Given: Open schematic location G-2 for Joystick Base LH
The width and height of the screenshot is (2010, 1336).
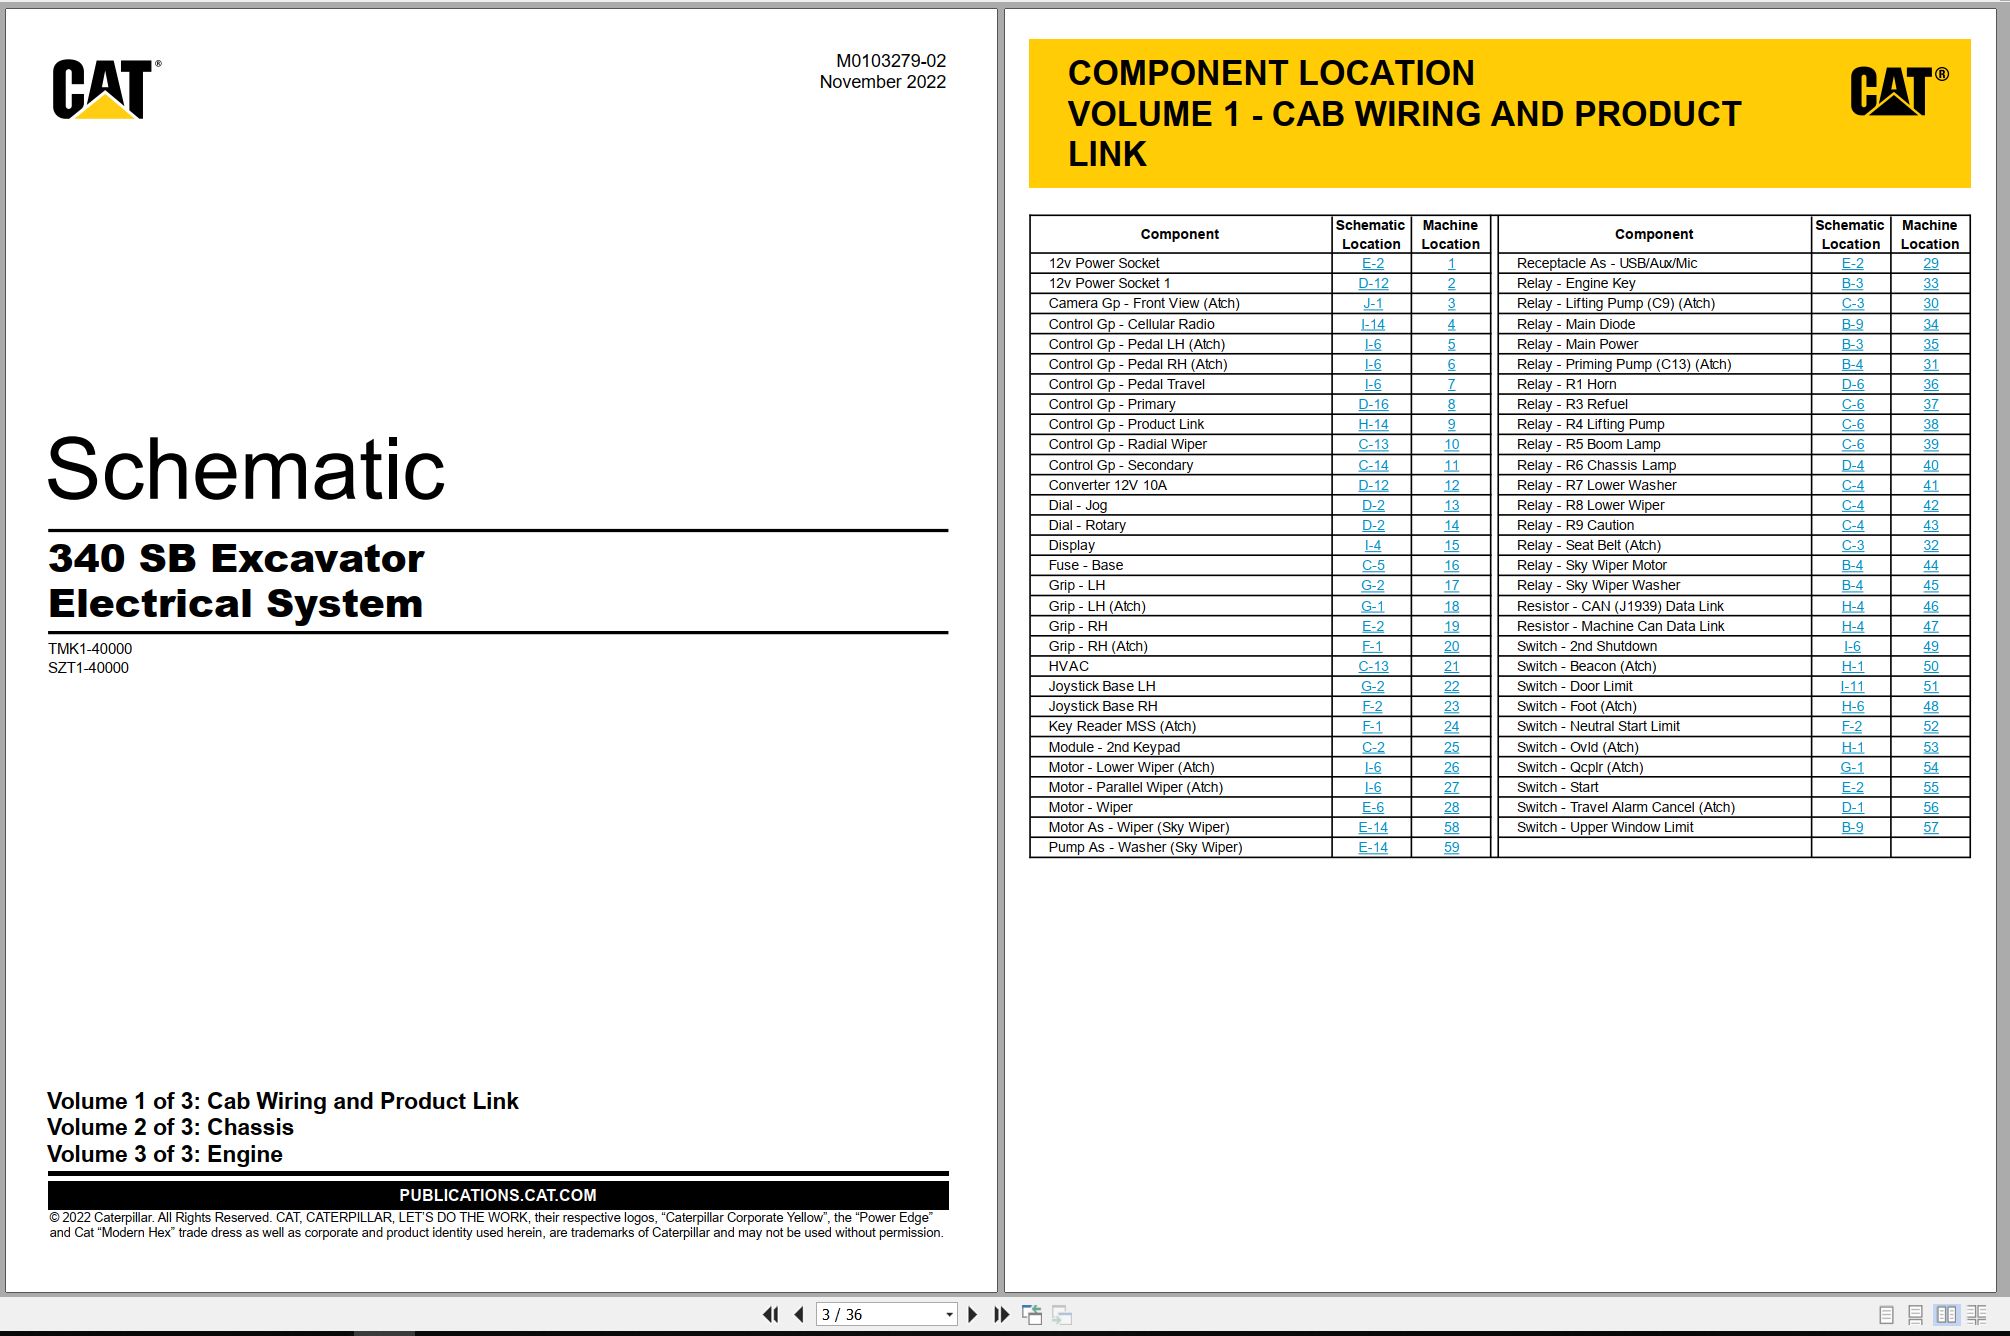Looking at the screenshot, I should coord(1373,686).
